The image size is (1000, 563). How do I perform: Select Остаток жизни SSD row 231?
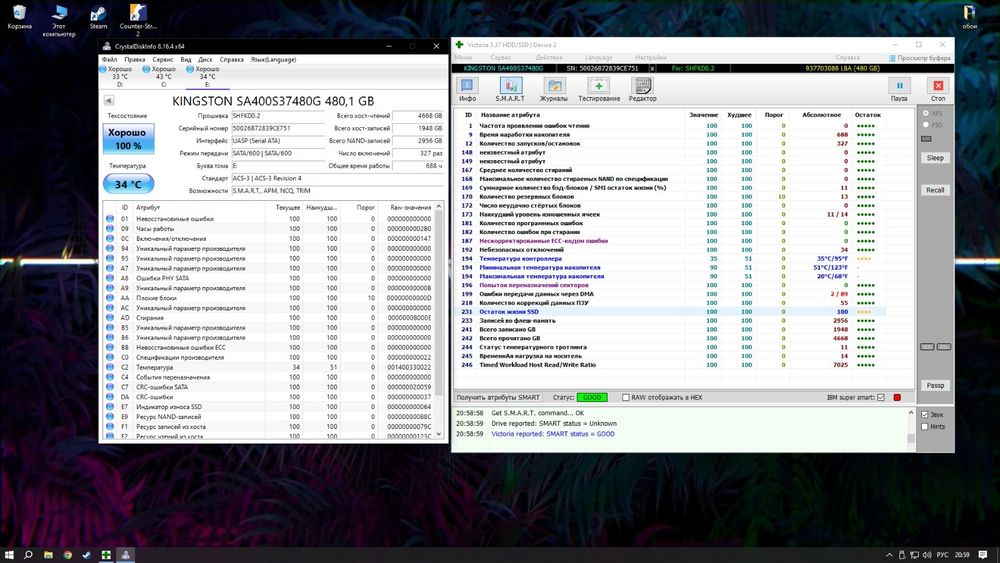(x=670, y=312)
